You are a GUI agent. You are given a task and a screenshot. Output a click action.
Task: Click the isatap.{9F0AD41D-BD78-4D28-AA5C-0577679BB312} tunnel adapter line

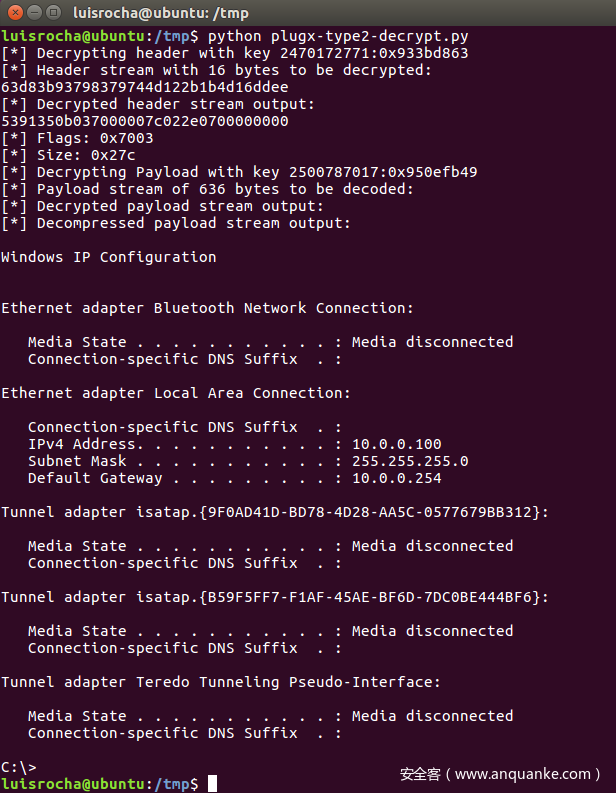point(275,512)
